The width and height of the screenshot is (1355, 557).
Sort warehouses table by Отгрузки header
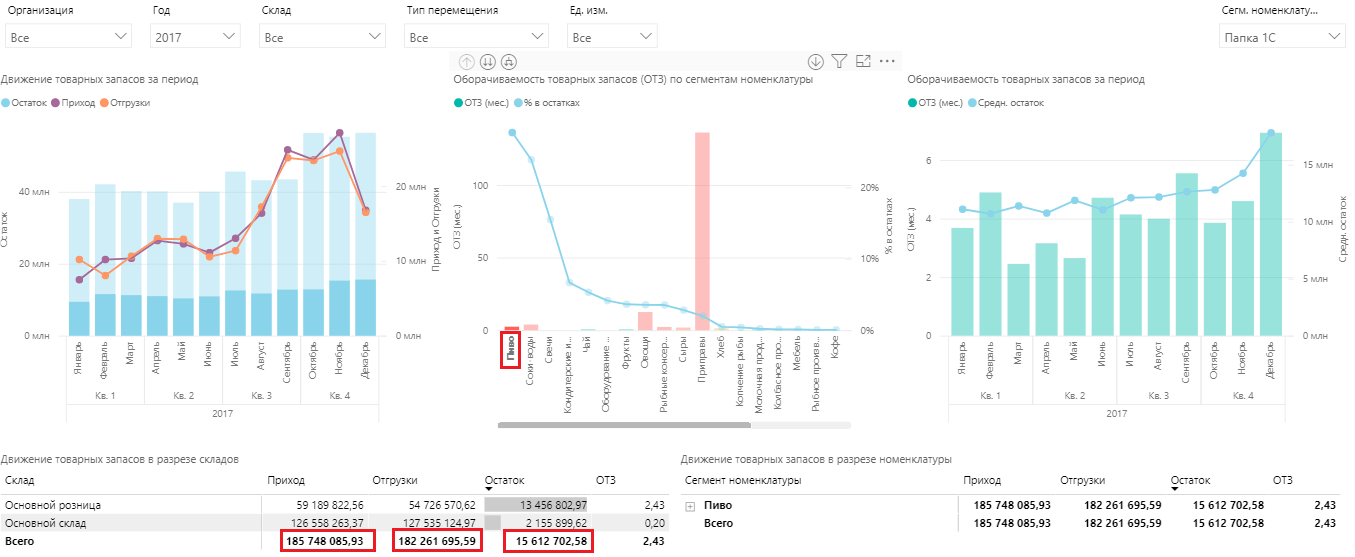(394, 481)
